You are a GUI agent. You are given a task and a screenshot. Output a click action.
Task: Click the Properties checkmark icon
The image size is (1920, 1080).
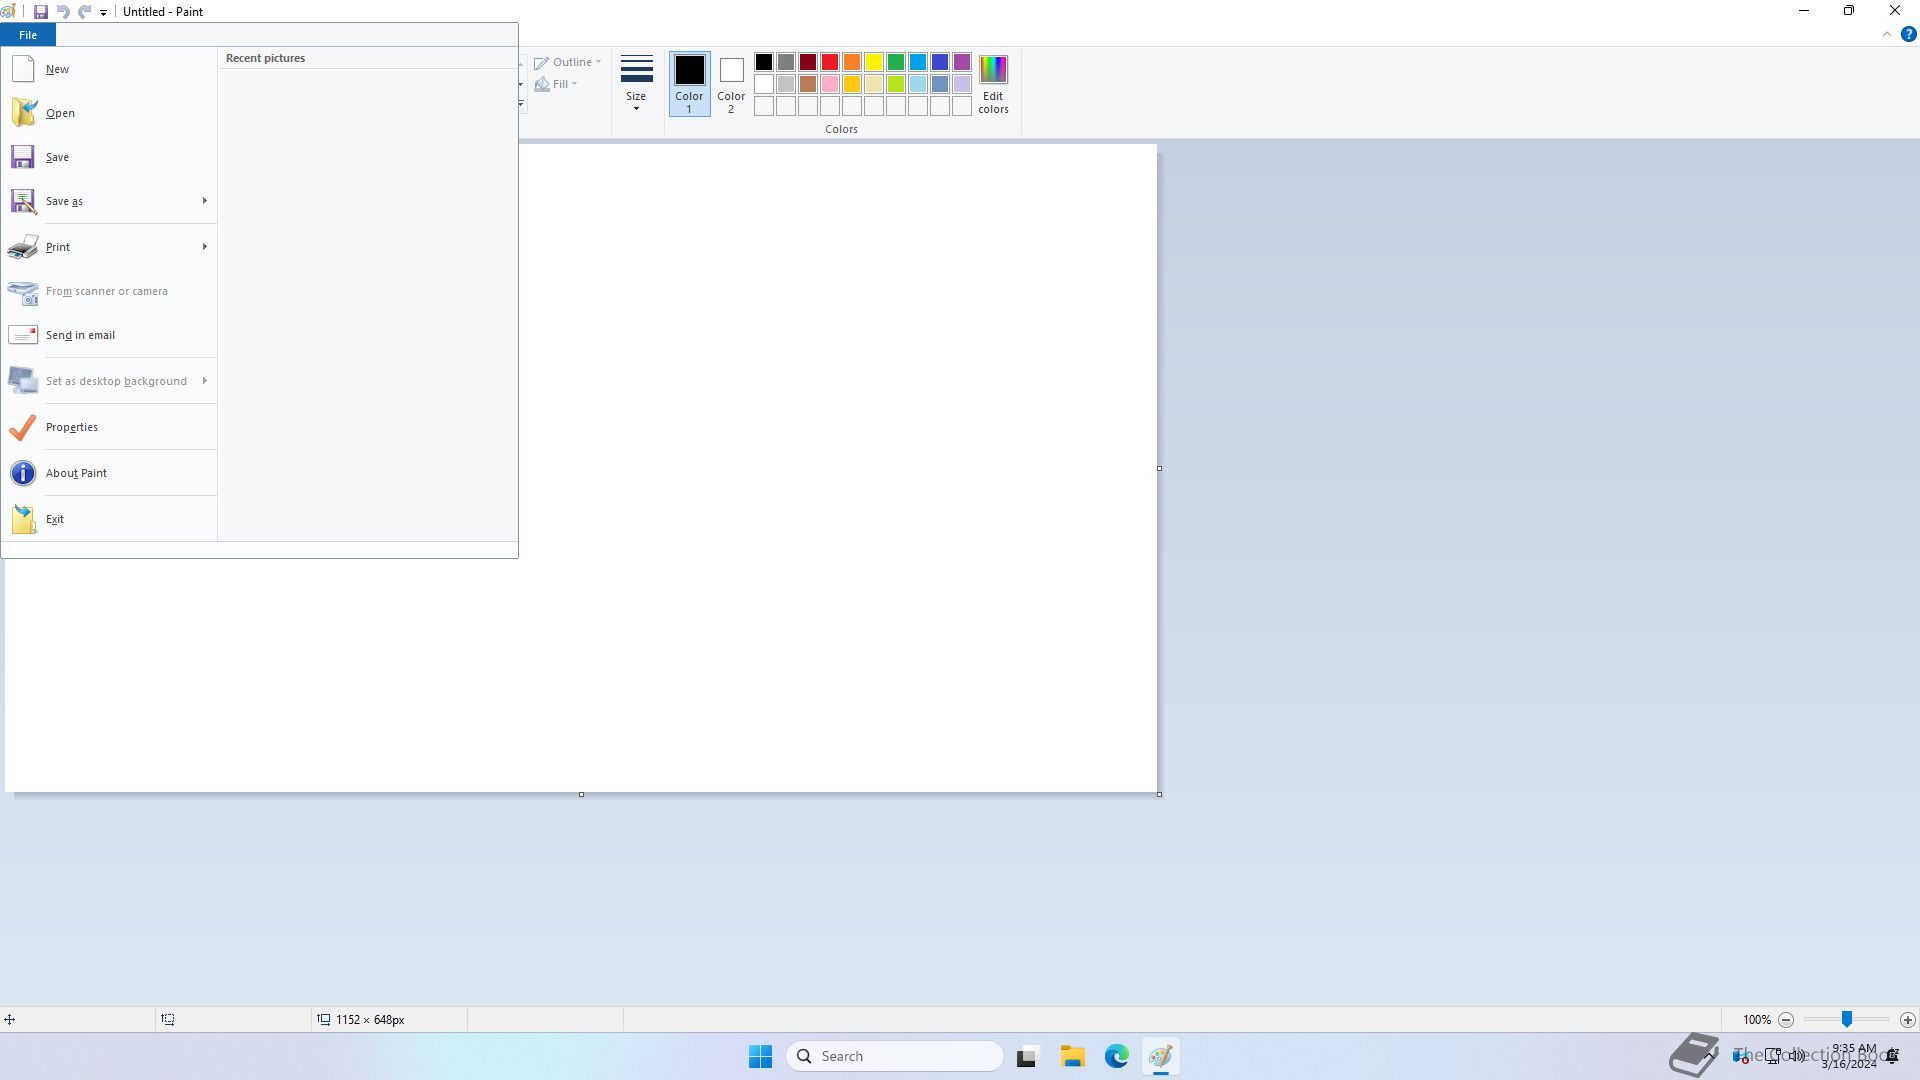click(23, 427)
